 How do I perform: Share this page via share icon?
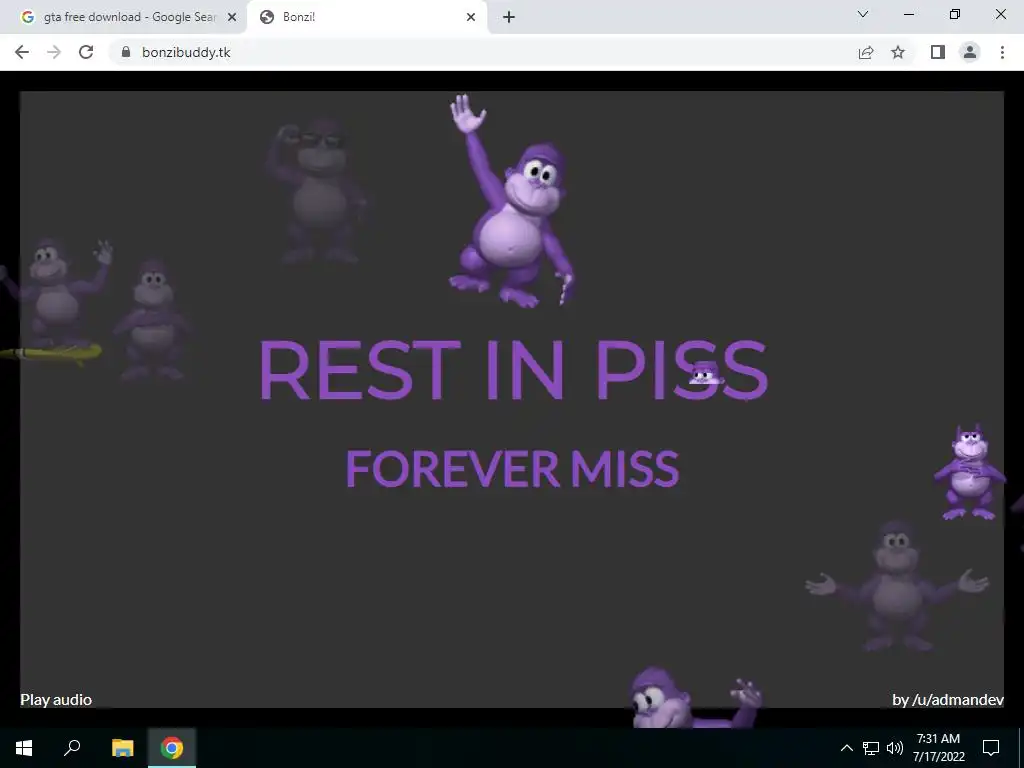tap(866, 52)
